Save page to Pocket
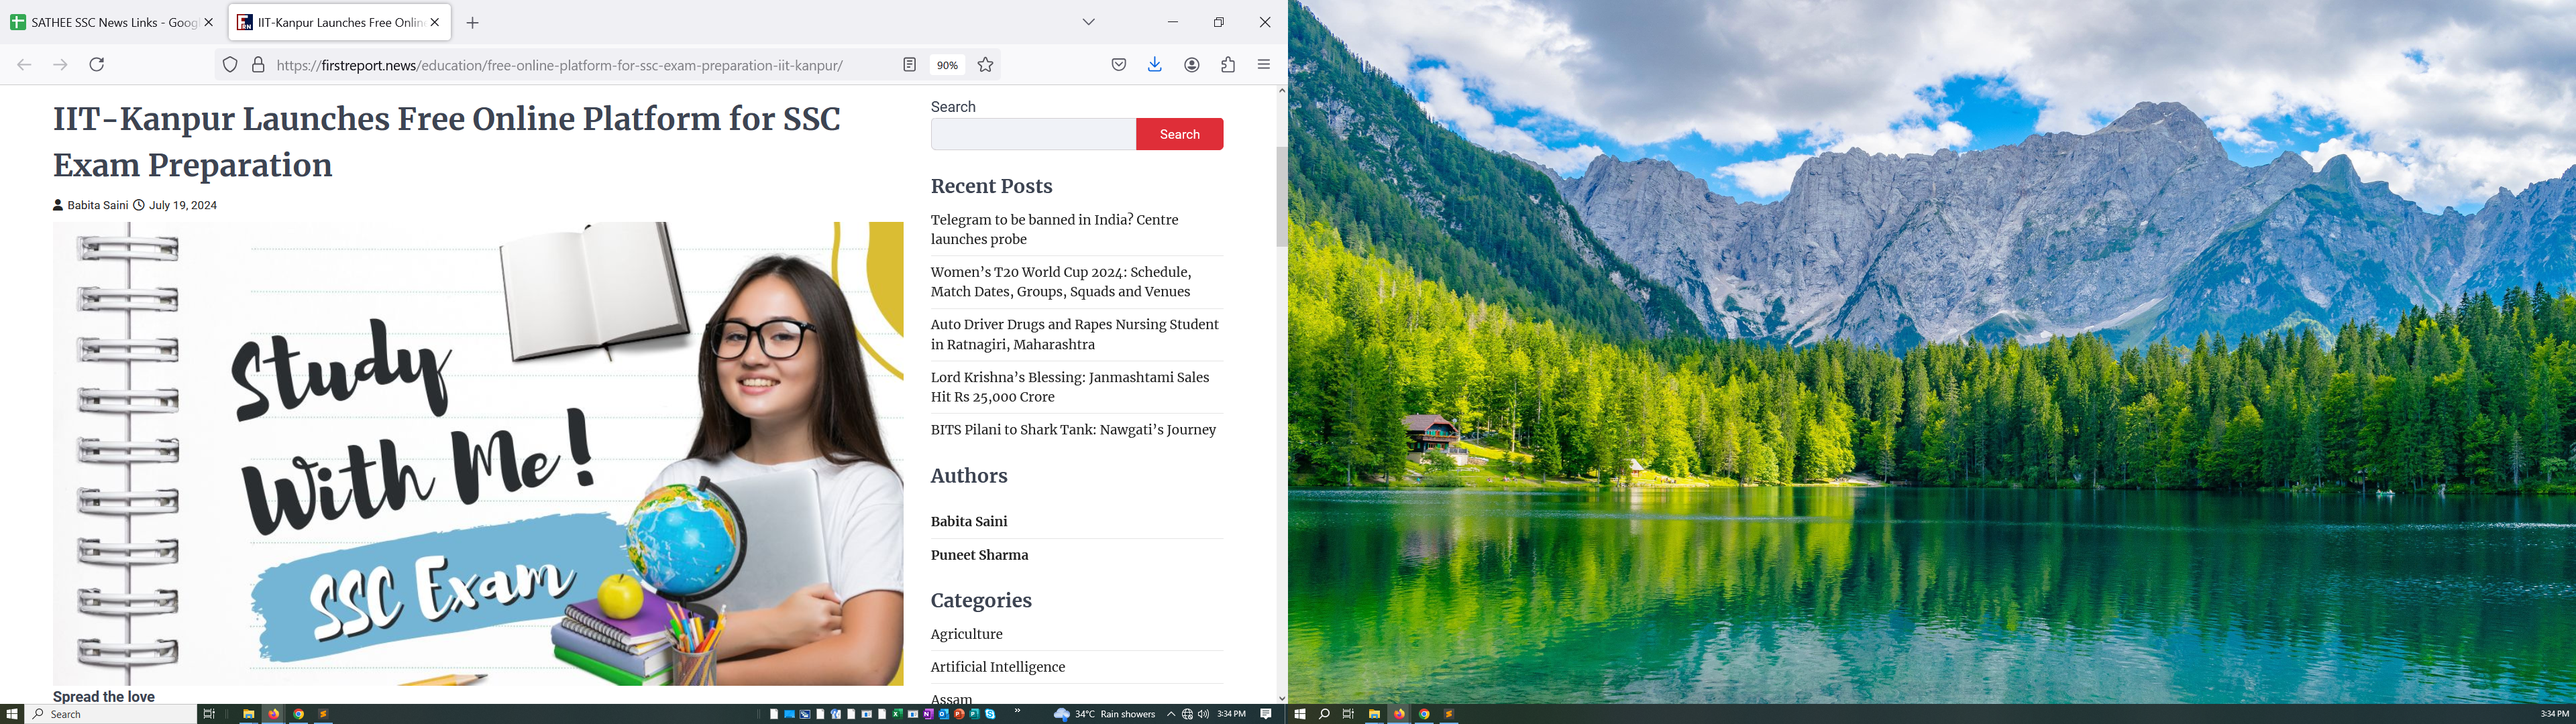Image resolution: width=2576 pixels, height=724 pixels. (1119, 65)
